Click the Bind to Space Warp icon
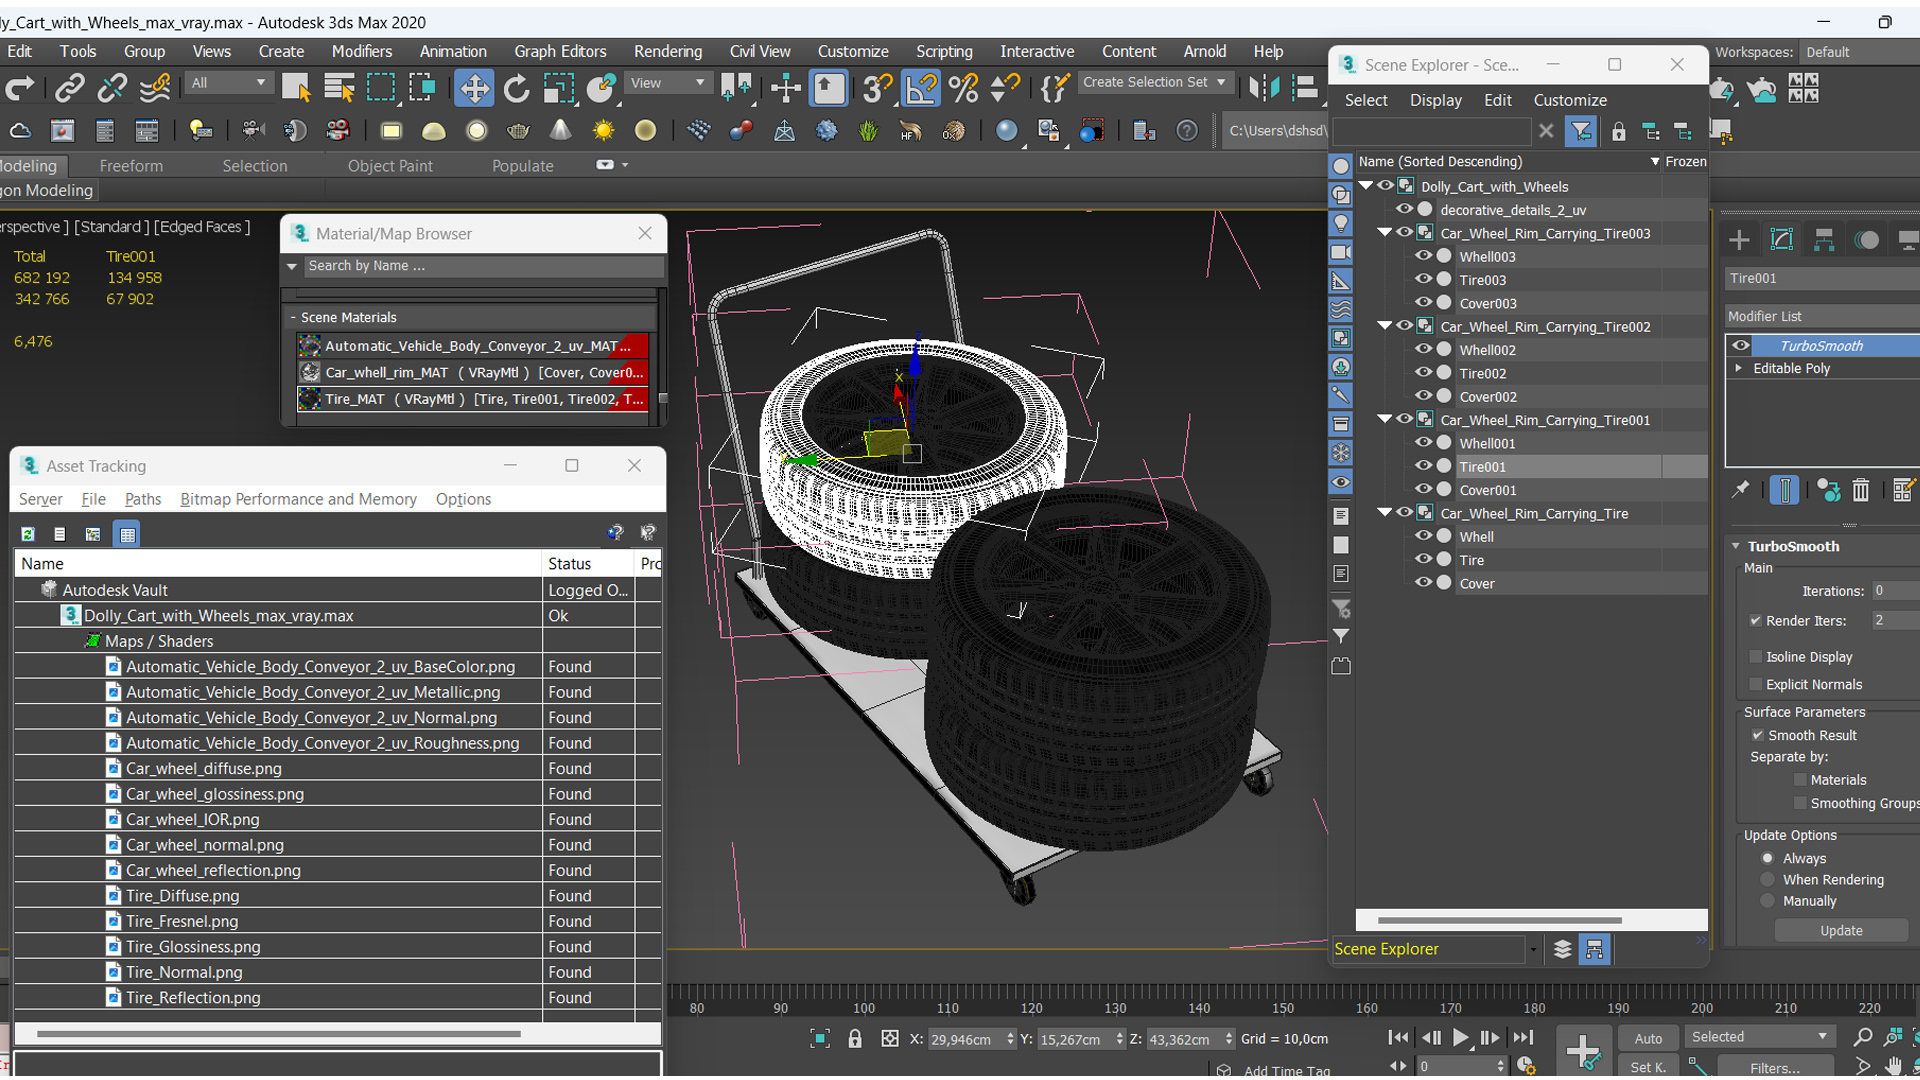This screenshot has height=1080, width=1920. [x=155, y=89]
